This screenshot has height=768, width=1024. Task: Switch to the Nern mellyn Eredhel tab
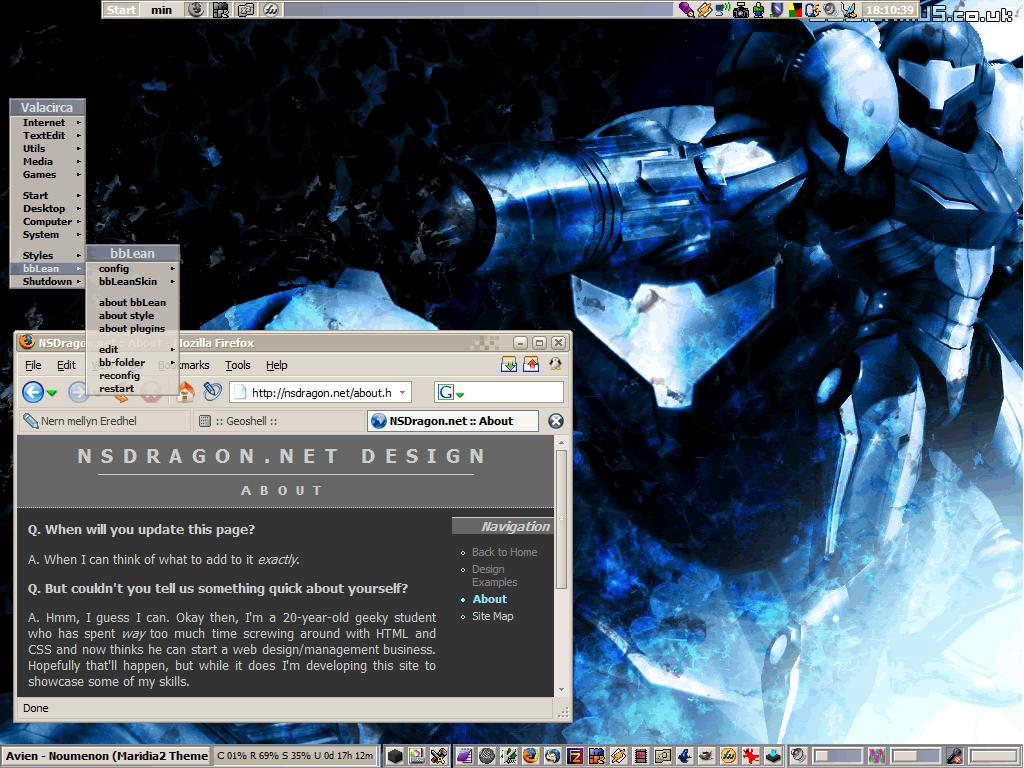click(x=103, y=421)
